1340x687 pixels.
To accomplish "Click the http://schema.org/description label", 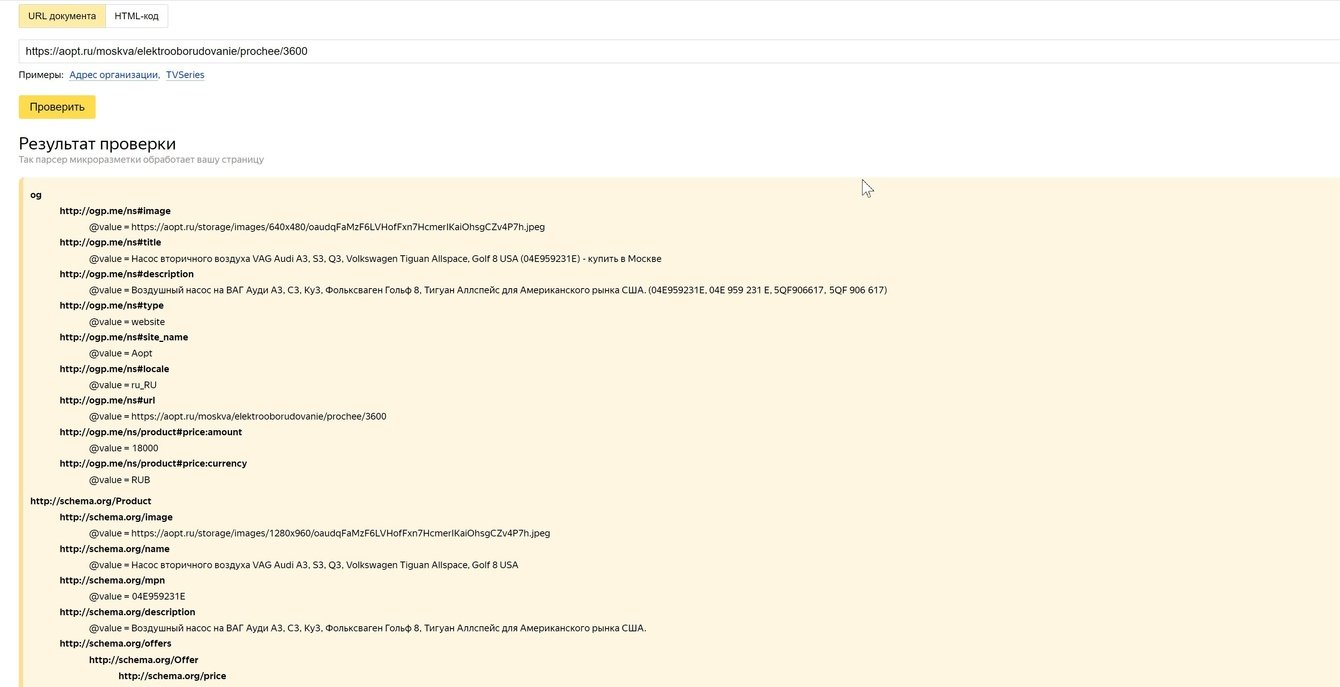I will point(128,612).
